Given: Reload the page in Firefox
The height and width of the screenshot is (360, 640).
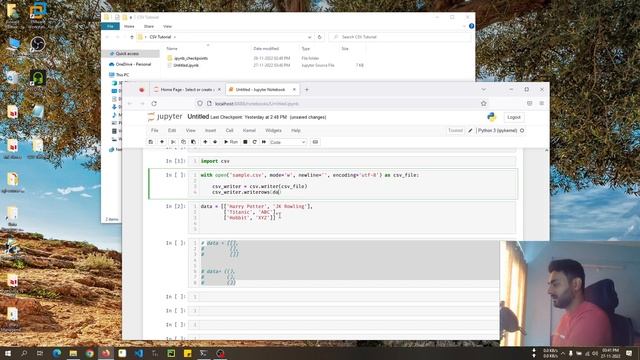Looking at the screenshot, I should [x=154, y=104].
